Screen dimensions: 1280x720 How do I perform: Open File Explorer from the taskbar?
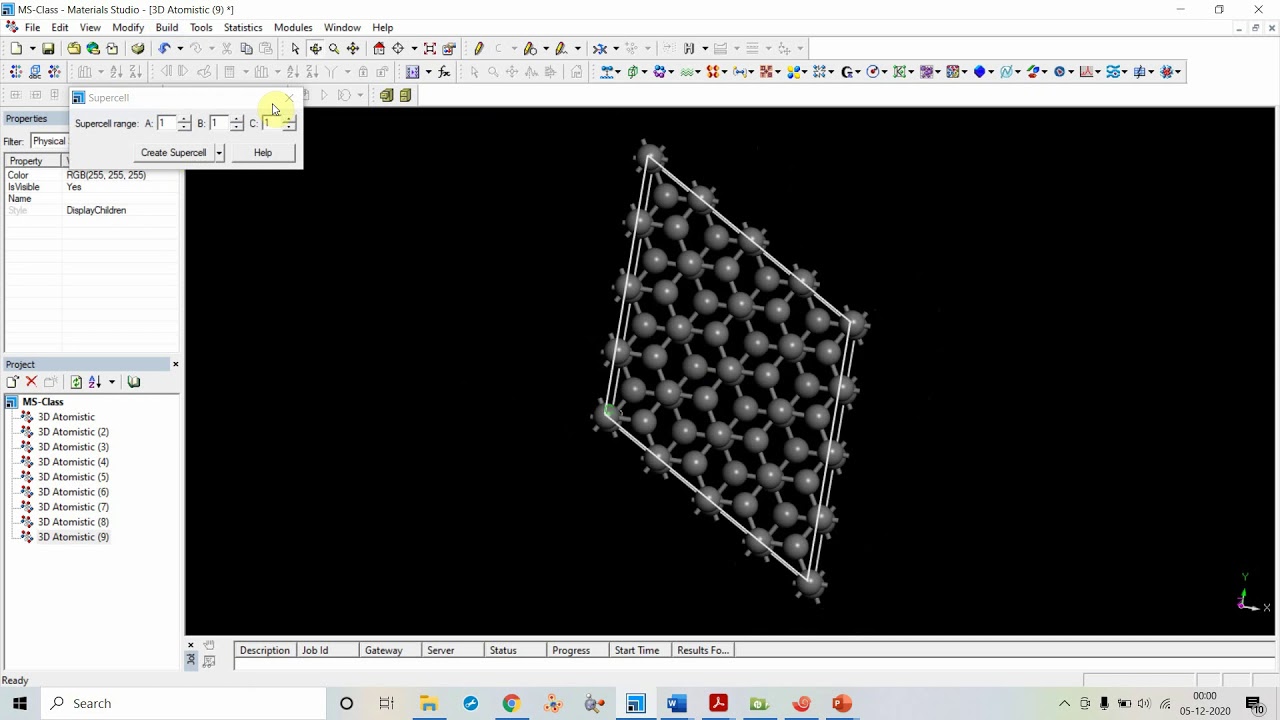(429, 703)
